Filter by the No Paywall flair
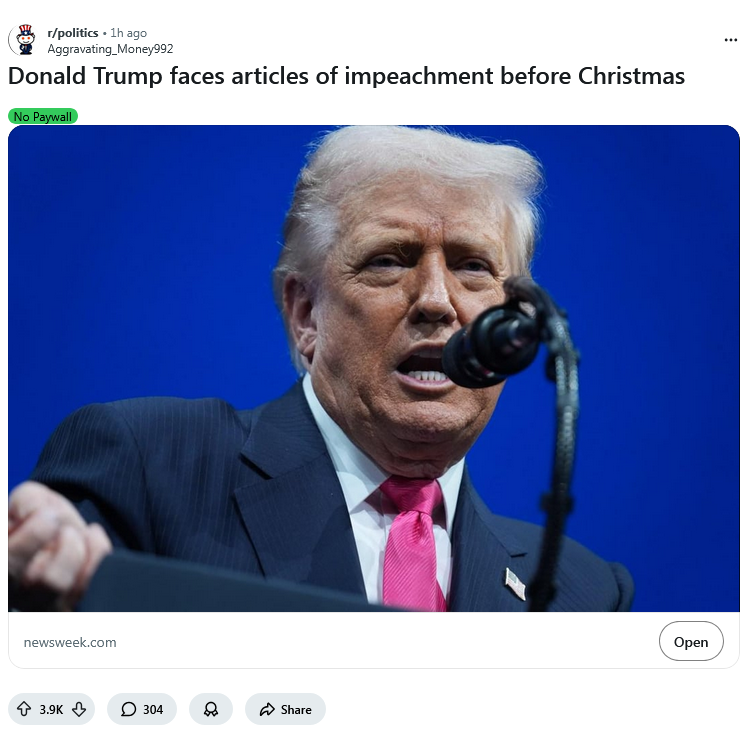The height and width of the screenshot is (733, 748). pos(43,116)
